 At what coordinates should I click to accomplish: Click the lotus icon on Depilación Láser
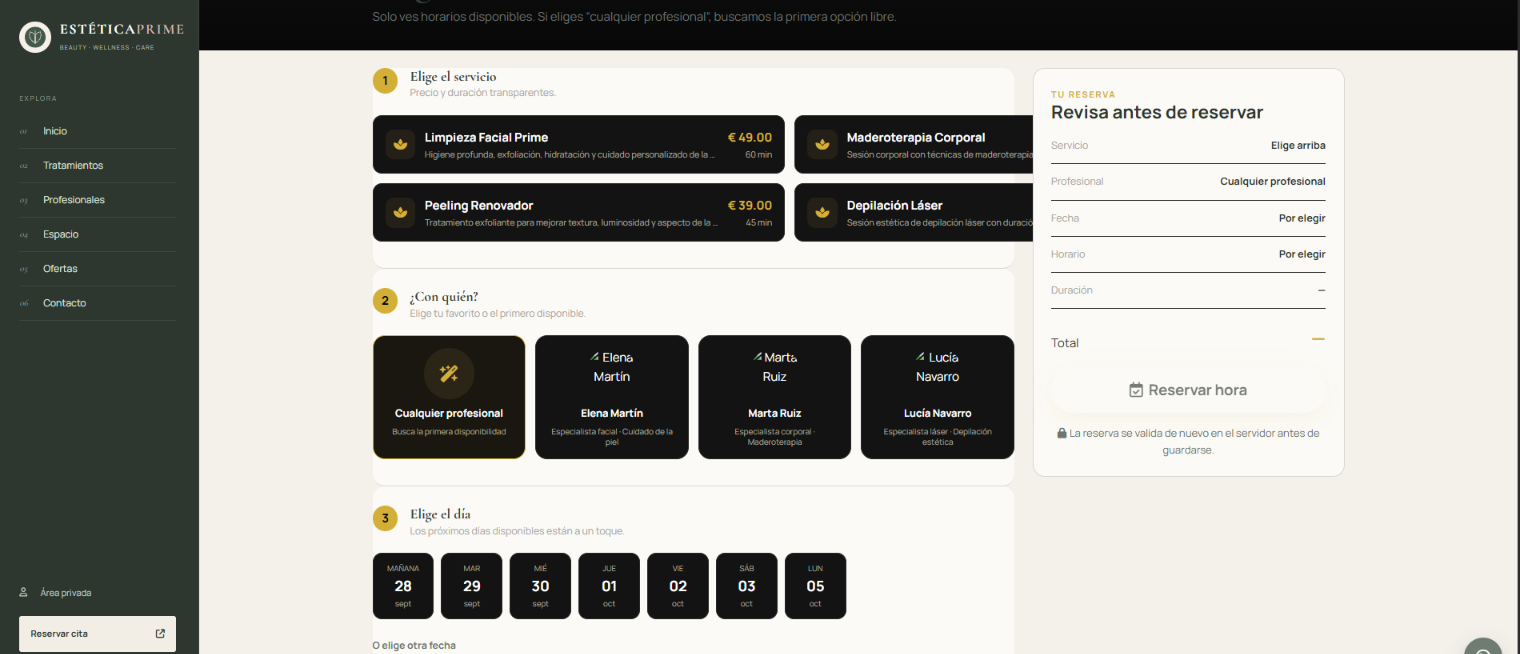[x=822, y=212]
